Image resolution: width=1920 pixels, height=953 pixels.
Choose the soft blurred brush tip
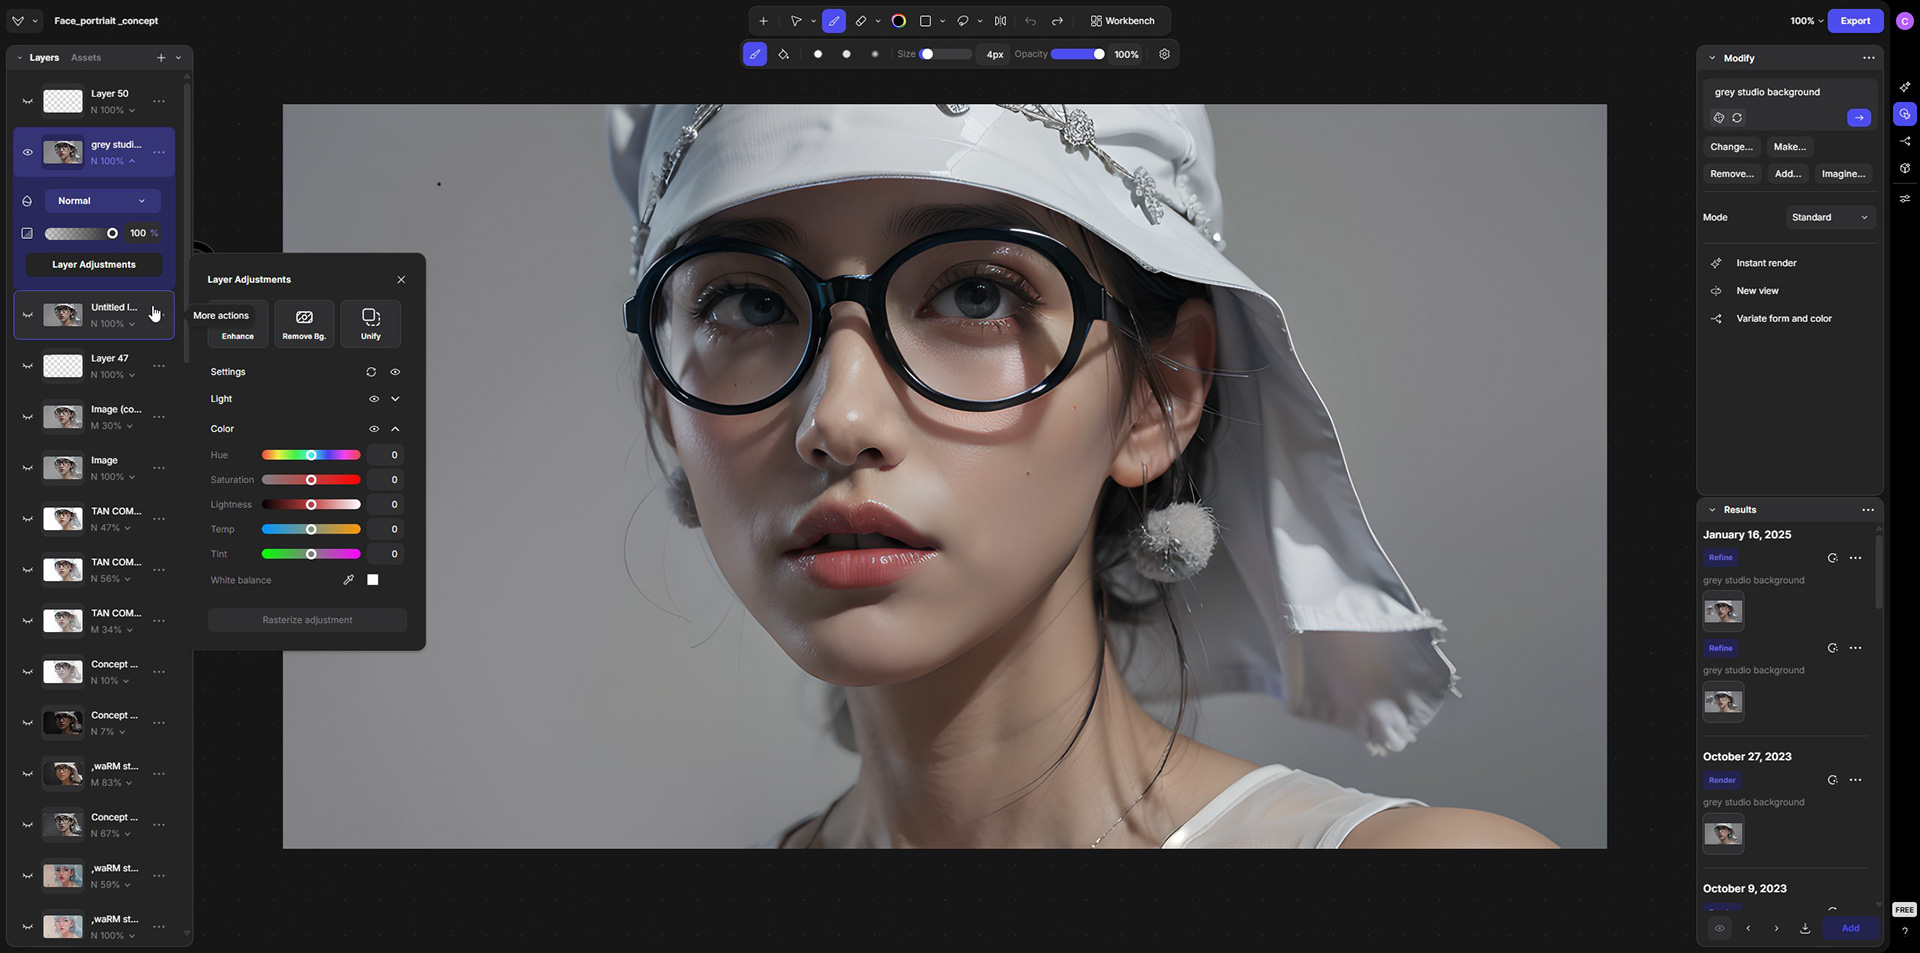[875, 54]
